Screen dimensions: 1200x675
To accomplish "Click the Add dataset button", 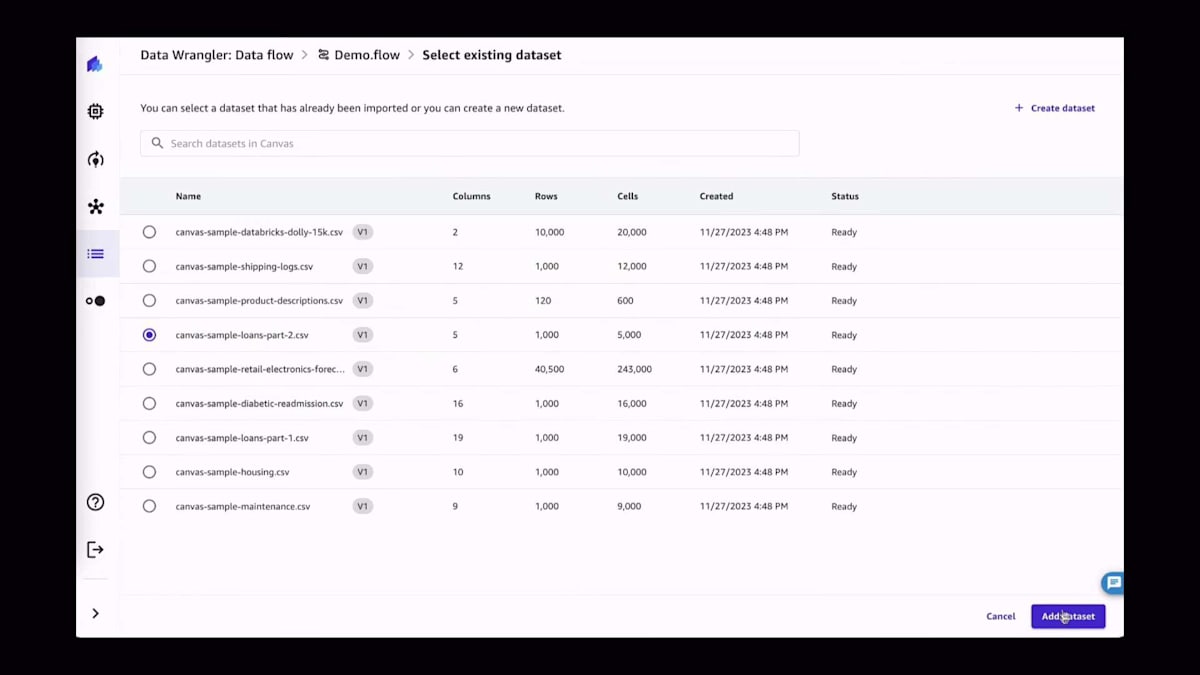I will (1068, 616).
